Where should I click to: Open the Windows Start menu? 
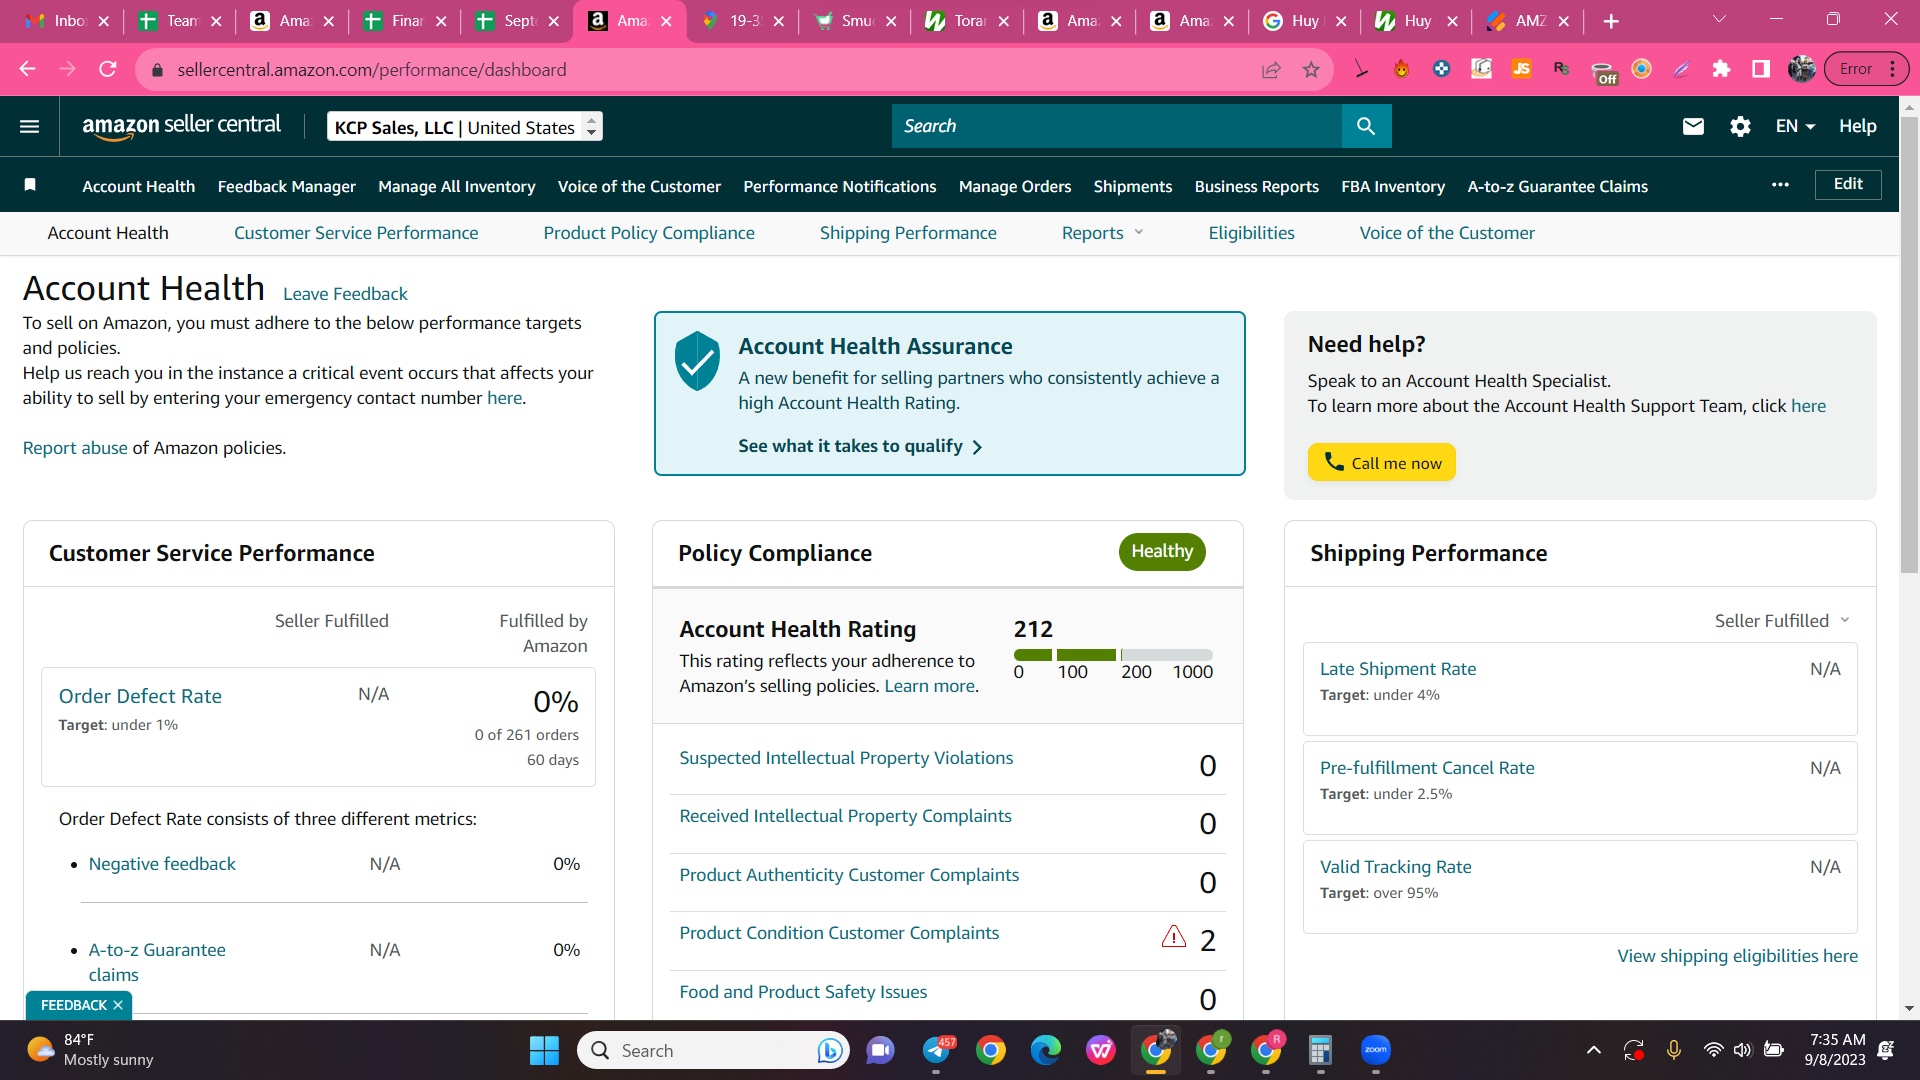pyautogui.click(x=544, y=1050)
